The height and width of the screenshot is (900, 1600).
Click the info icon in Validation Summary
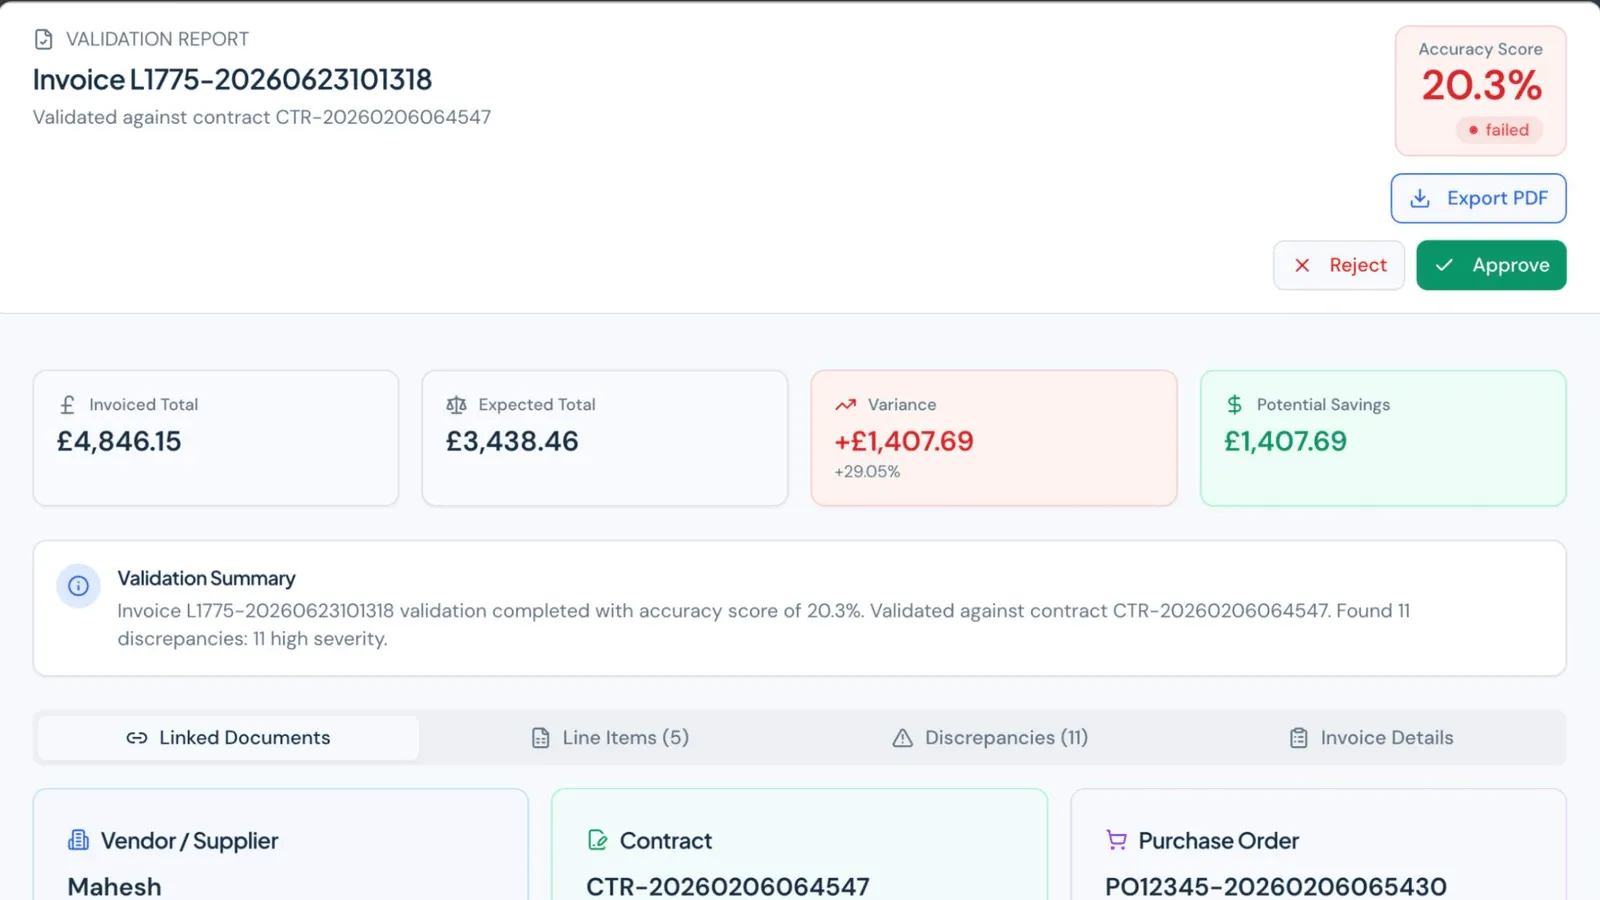78,586
